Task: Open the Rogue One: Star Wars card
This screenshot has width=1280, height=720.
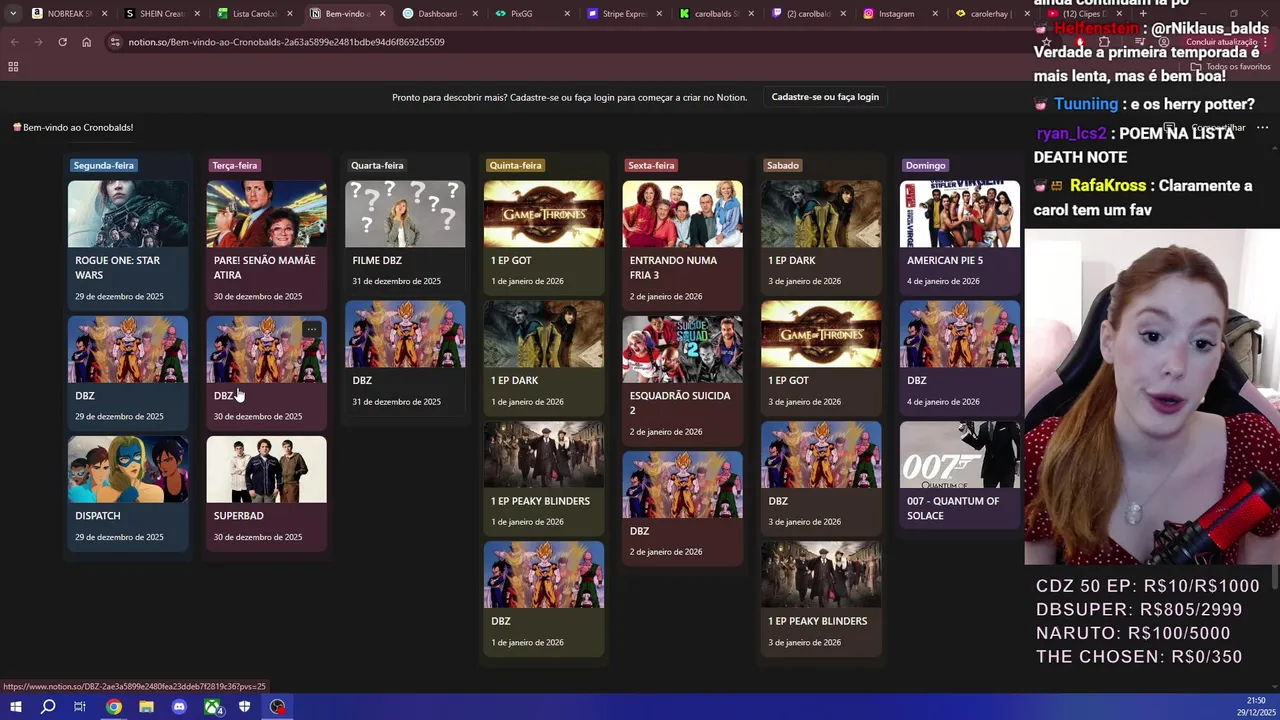Action: (x=128, y=244)
